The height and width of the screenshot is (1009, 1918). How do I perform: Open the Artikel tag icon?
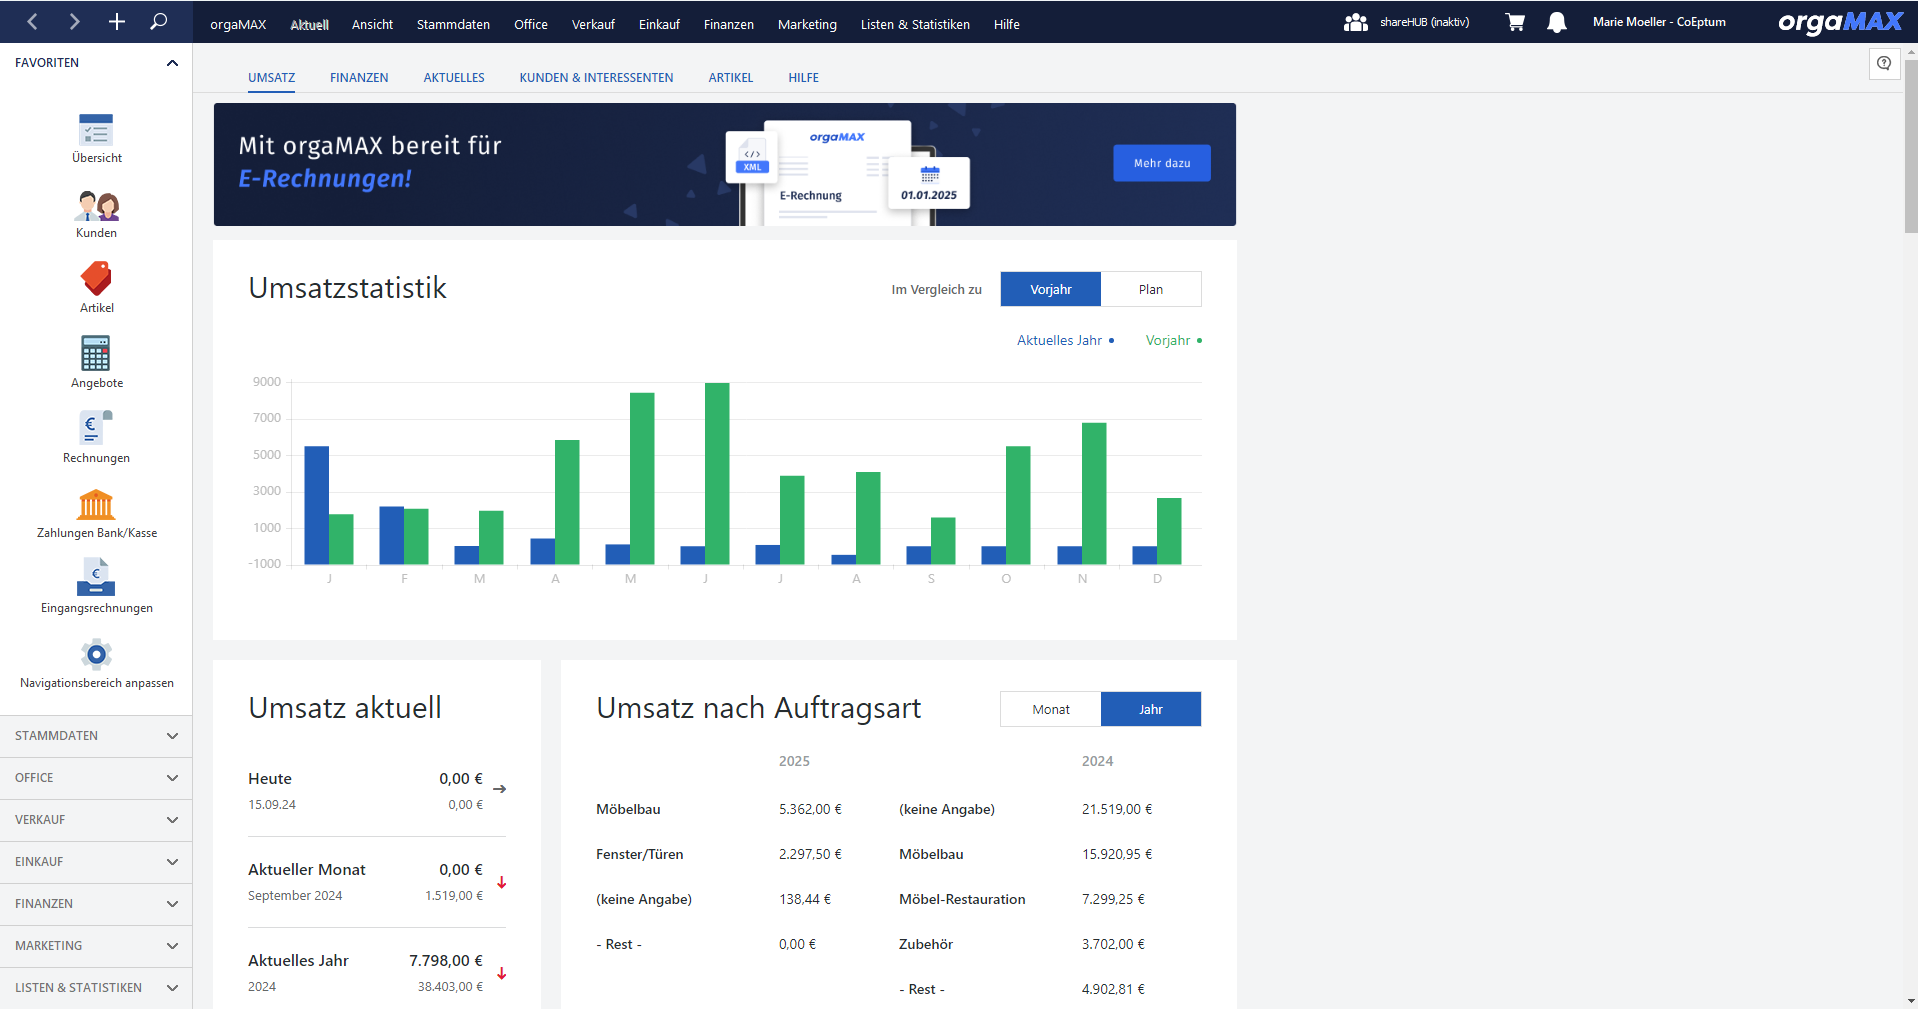point(96,280)
